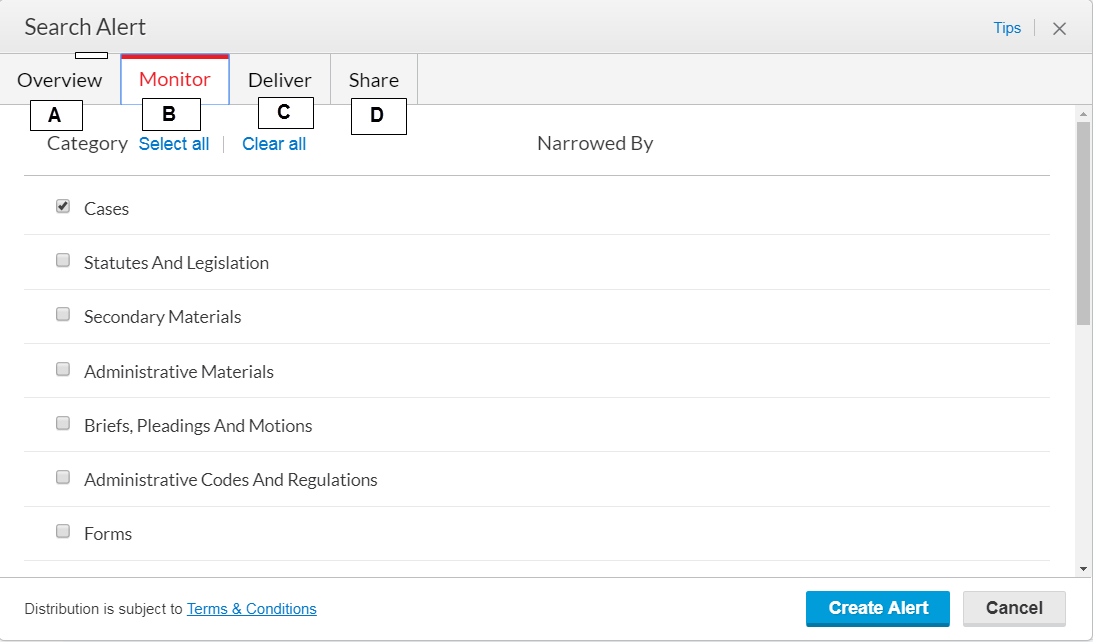The width and height of the screenshot is (1093, 642).
Task: Open the Tips link
Action: [1007, 28]
